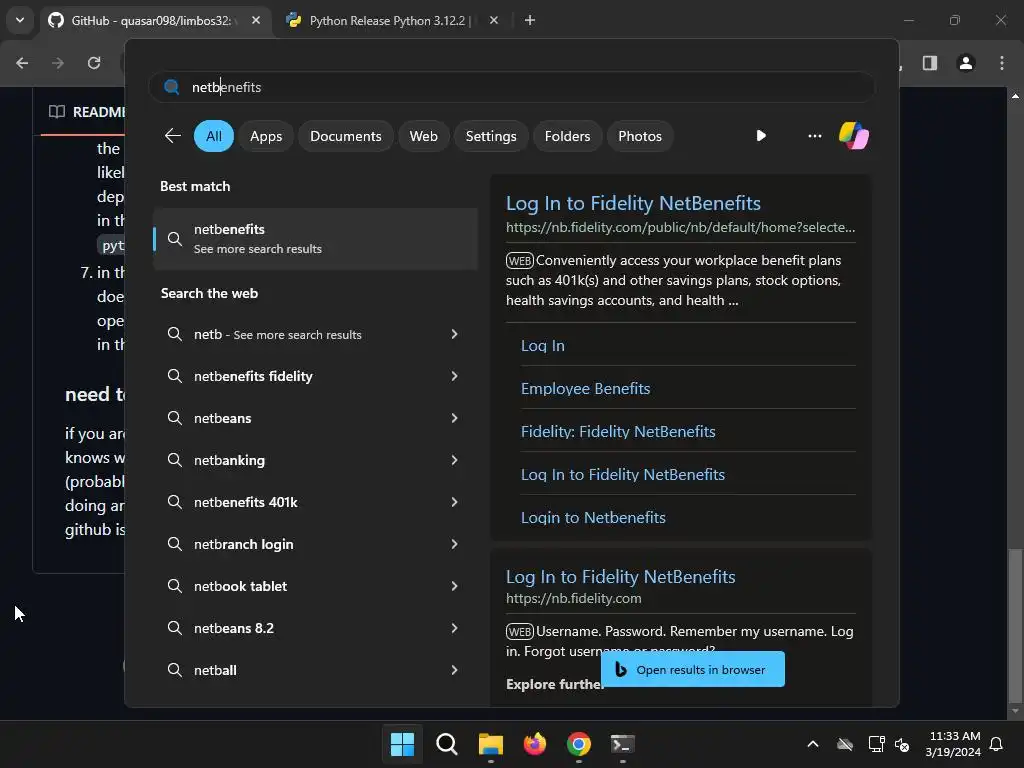Open File Explorer from taskbar
Viewport: 1024px width, 768px height.
tap(490, 744)
